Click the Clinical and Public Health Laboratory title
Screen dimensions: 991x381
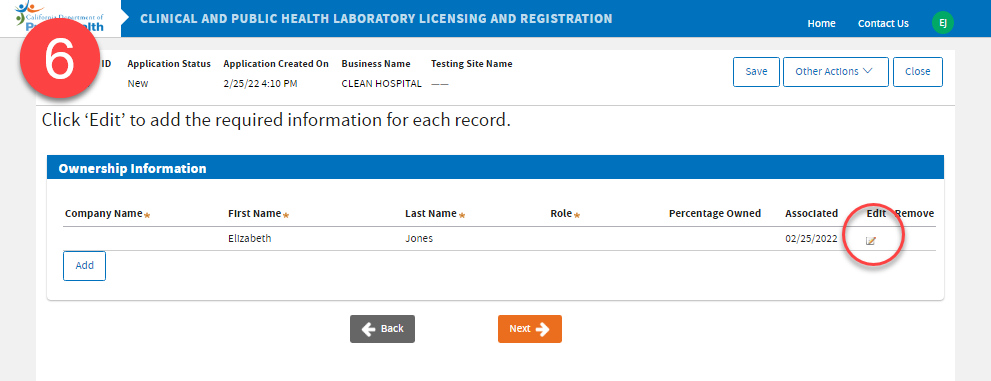(376, 19)
